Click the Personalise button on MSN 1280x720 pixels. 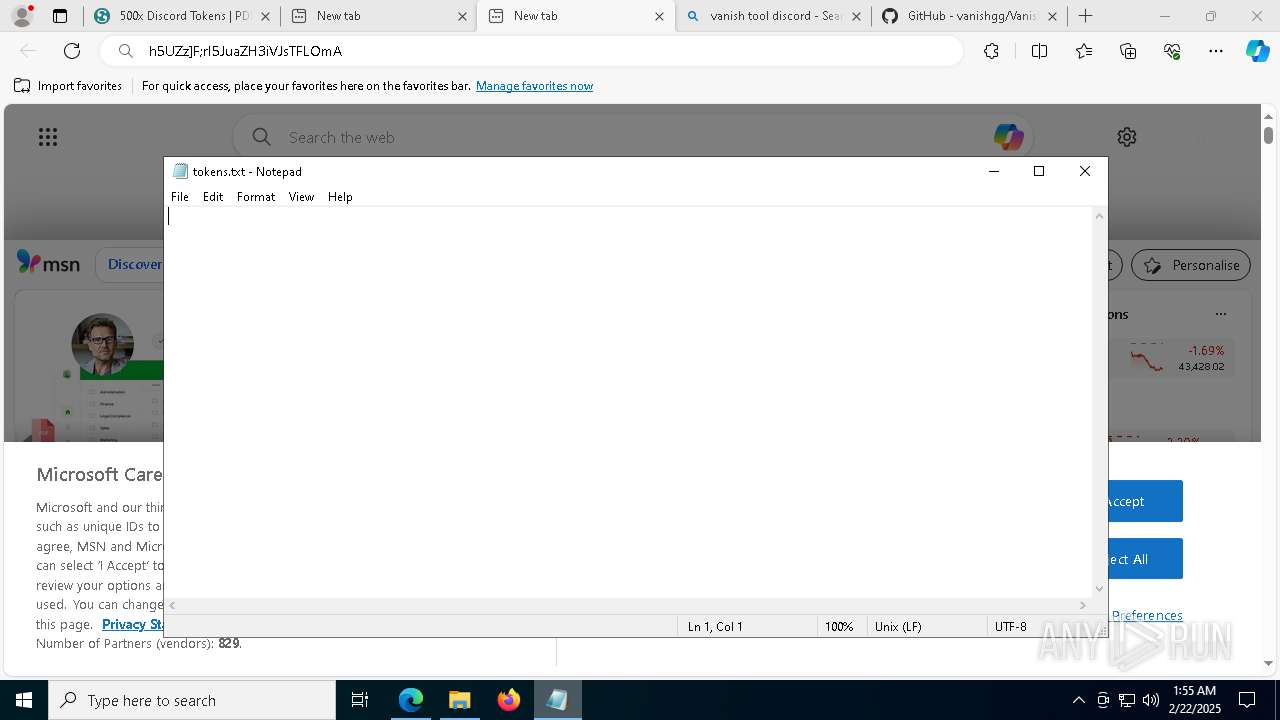pos(1191,265)
